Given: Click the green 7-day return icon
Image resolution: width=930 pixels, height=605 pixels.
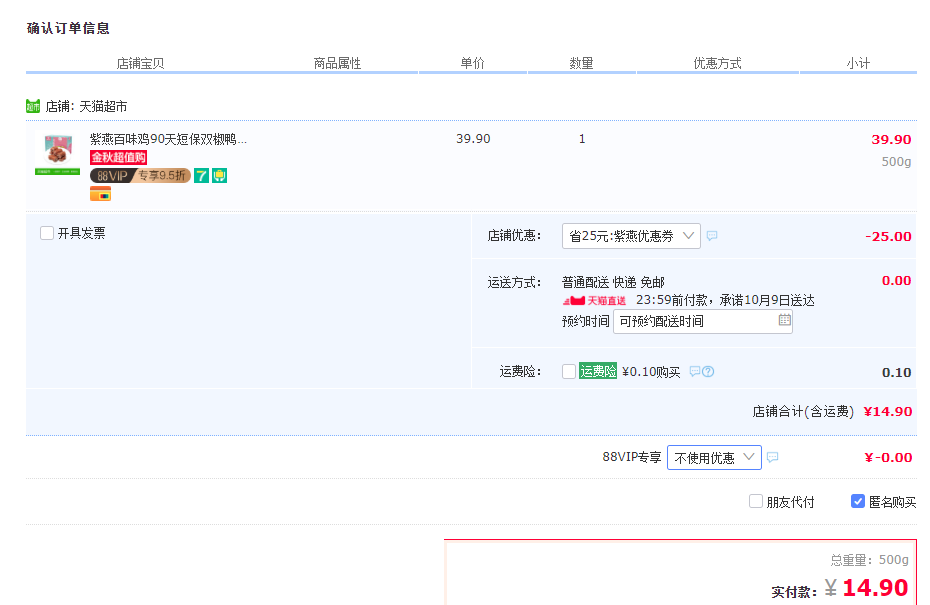Looking at the screenshot, I should [x=202, y=176].
